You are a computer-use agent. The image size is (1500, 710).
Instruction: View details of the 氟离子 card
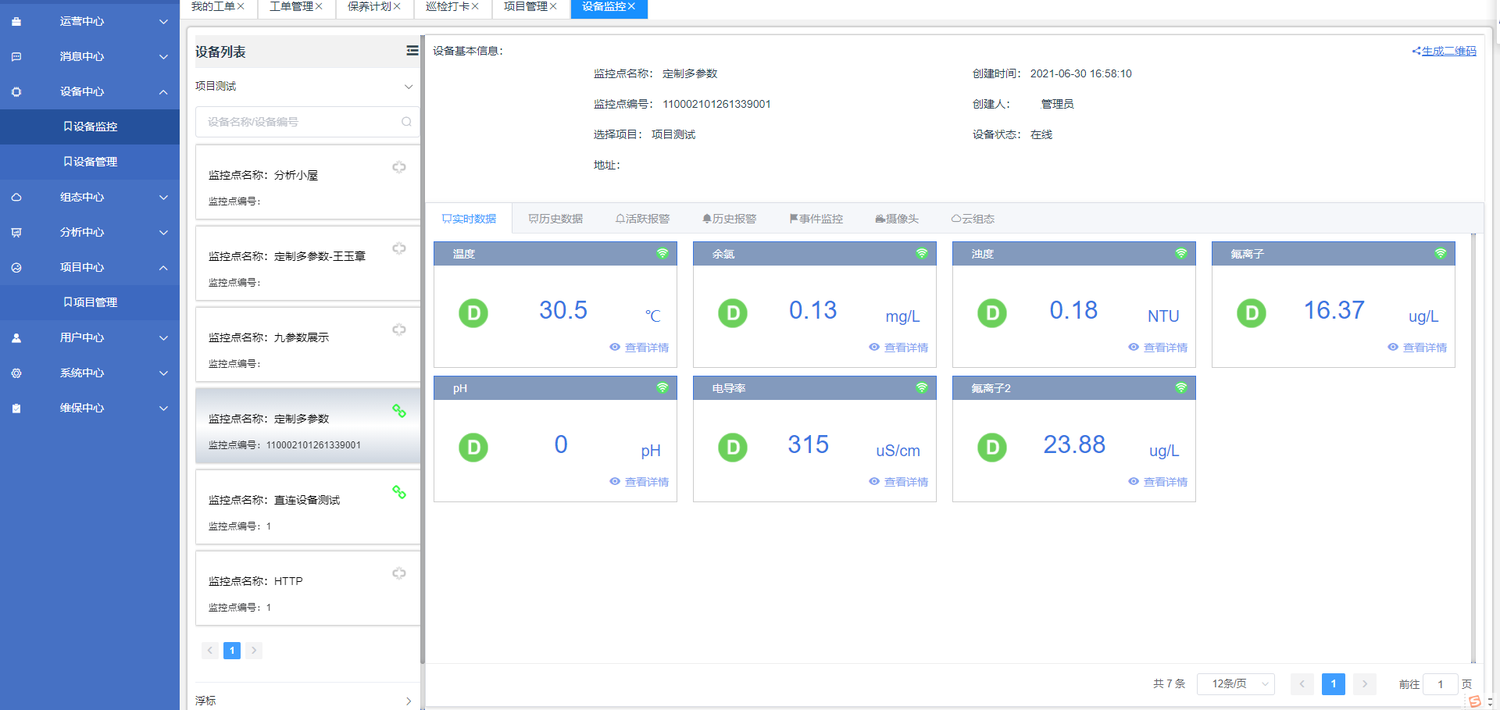pos(1417,348)
